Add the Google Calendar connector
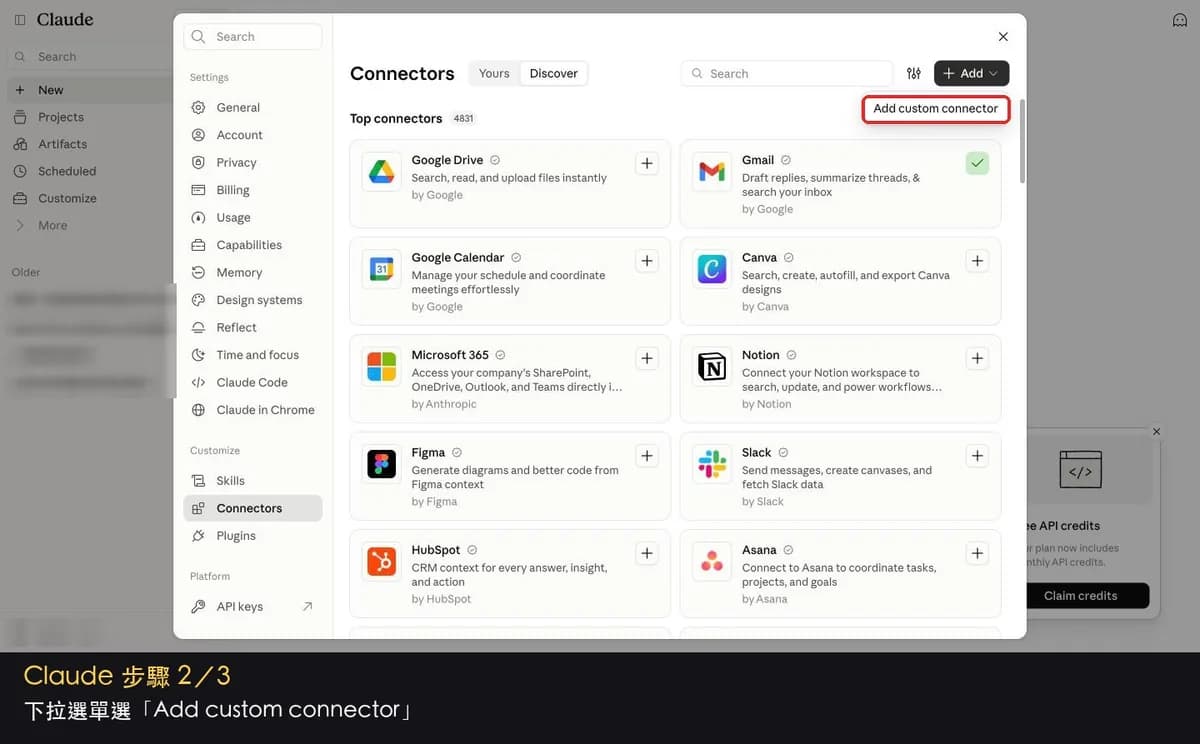This screenshot has height=744, width=1200. tap(647, 261)
